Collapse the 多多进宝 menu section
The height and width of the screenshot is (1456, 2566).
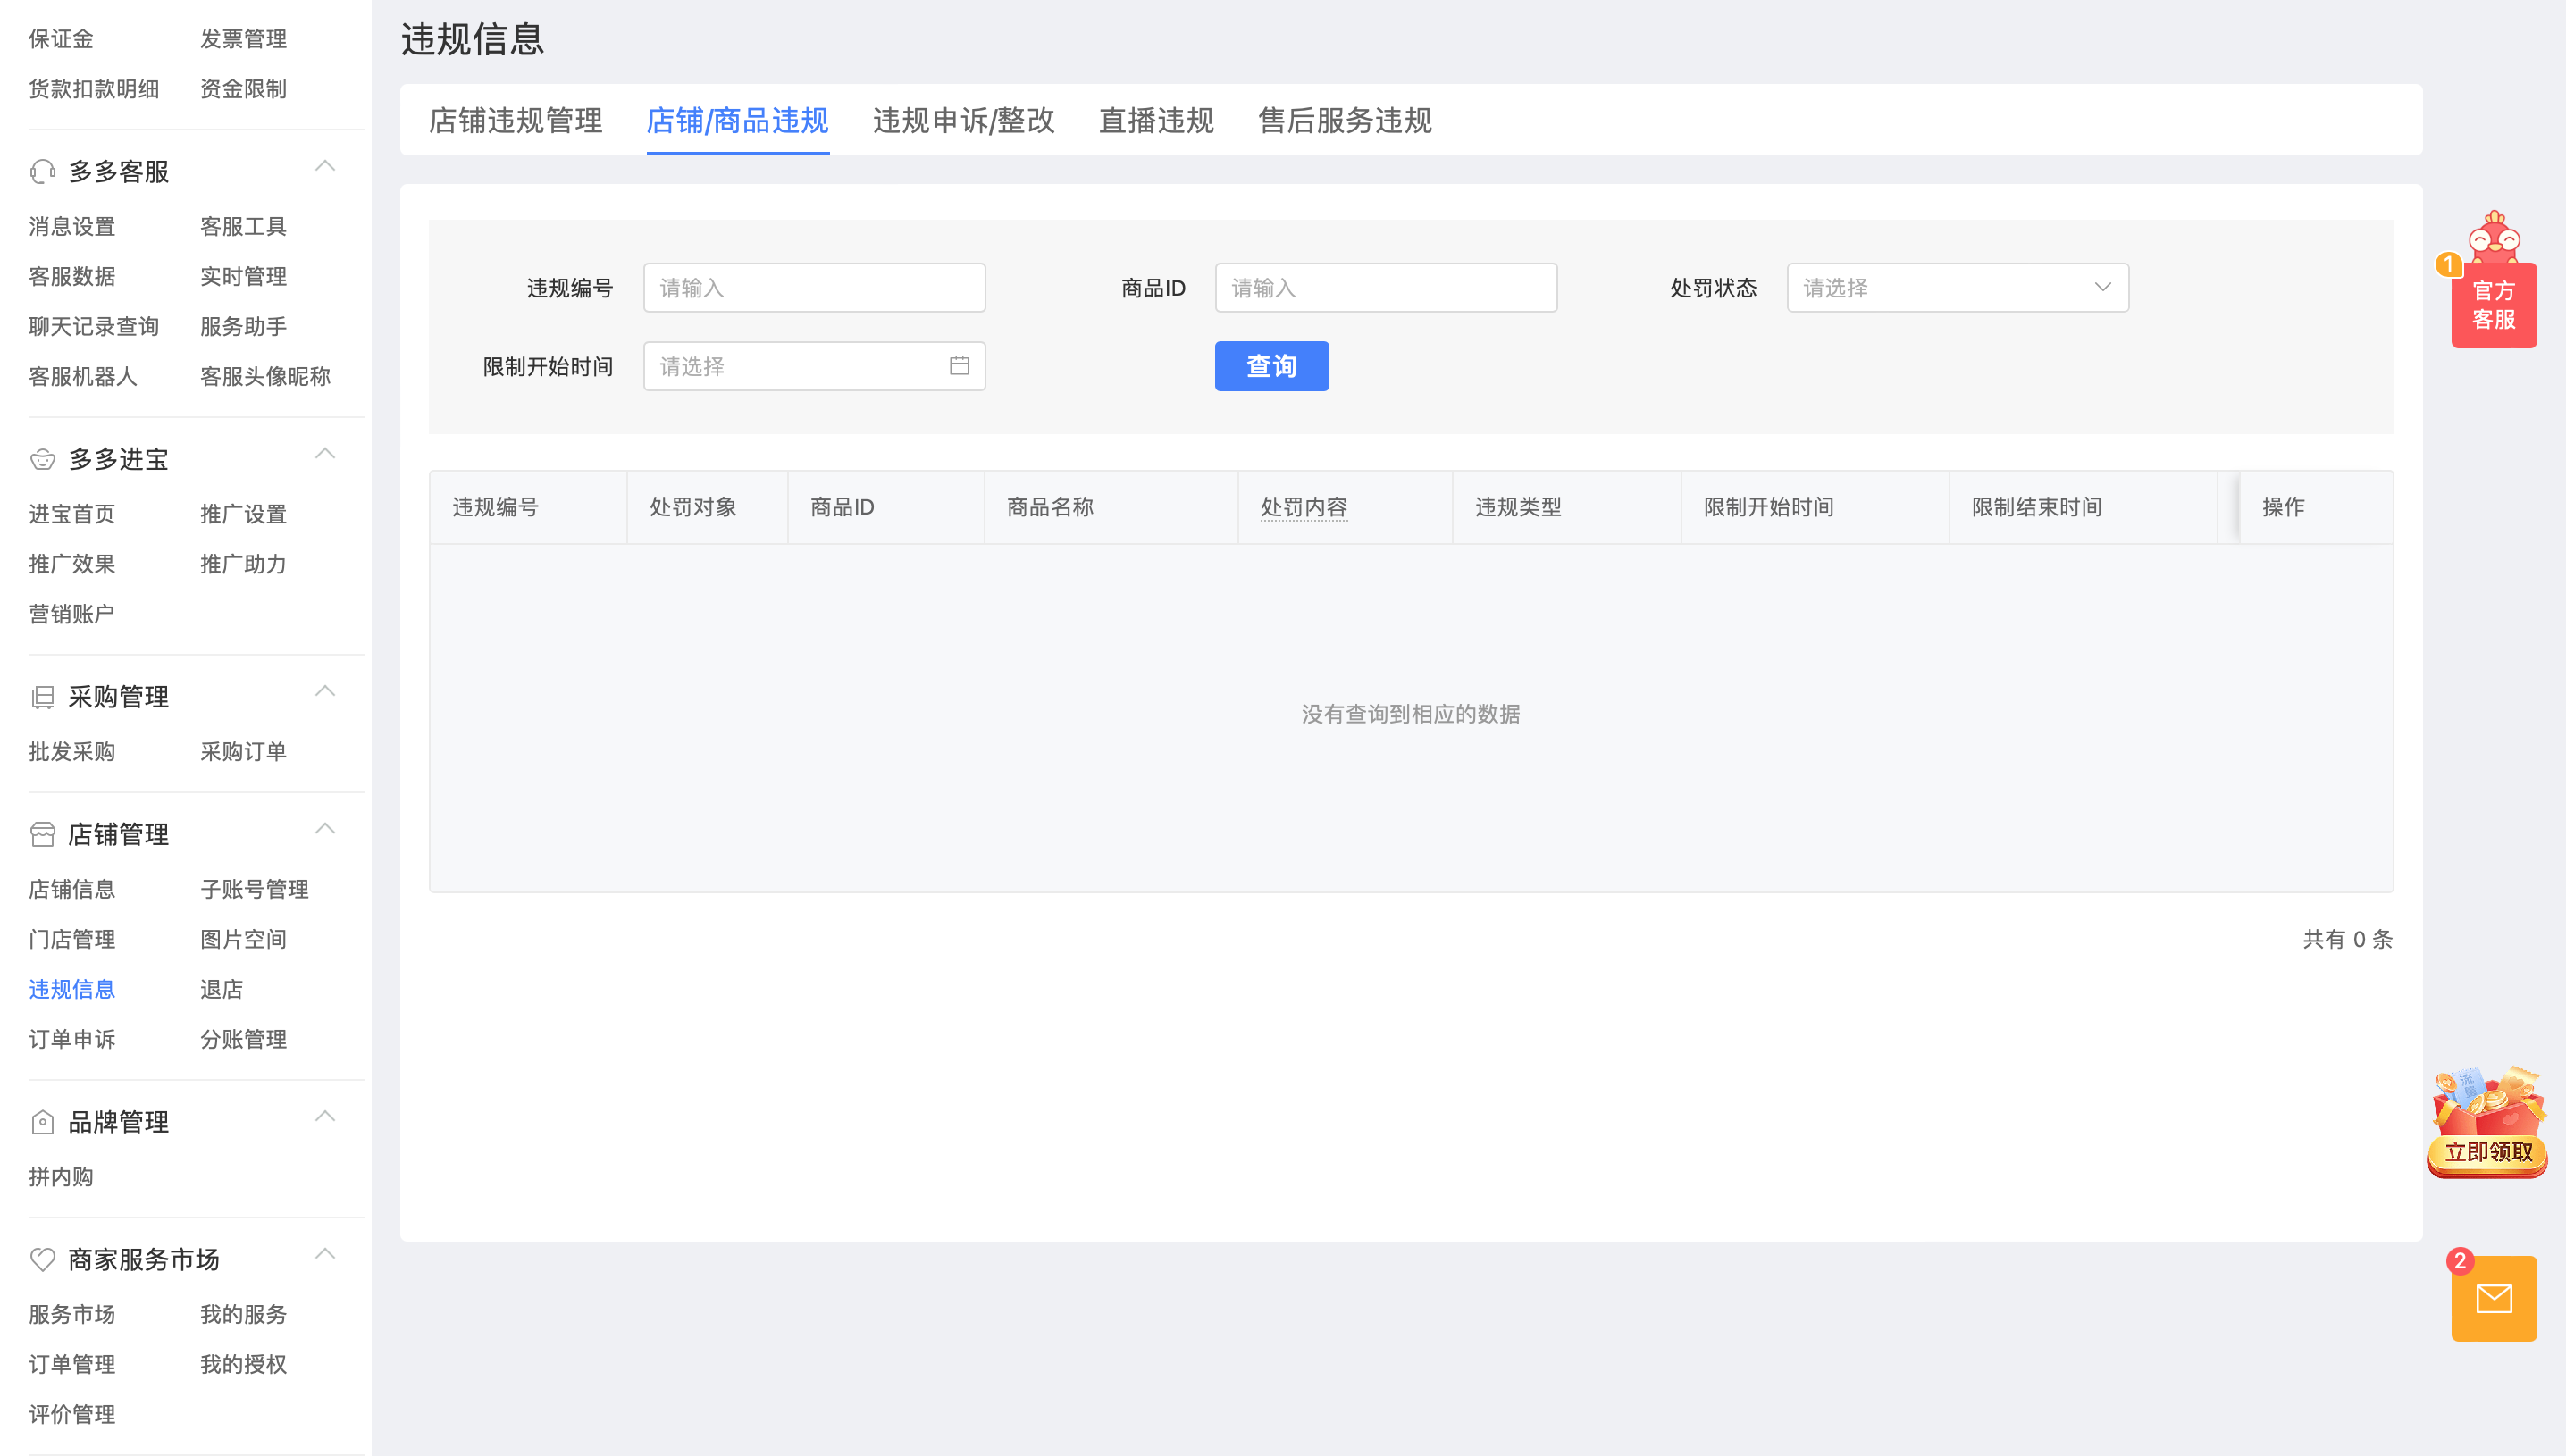click(325, 454)
